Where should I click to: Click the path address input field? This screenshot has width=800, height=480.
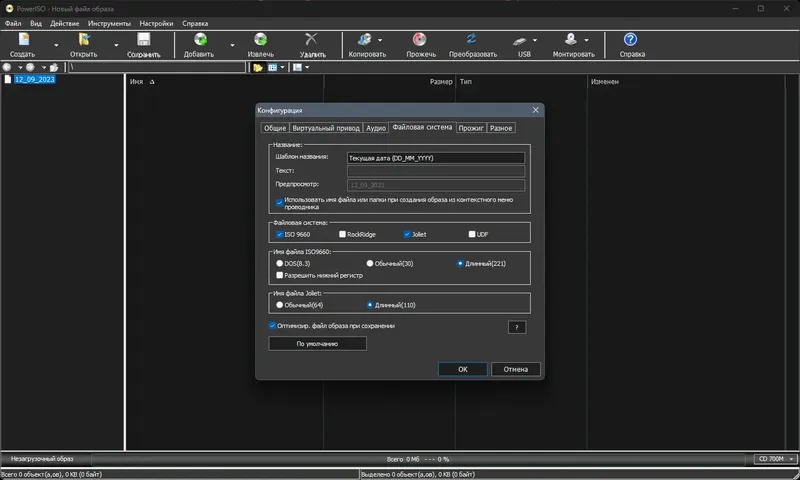click(157, 67)
